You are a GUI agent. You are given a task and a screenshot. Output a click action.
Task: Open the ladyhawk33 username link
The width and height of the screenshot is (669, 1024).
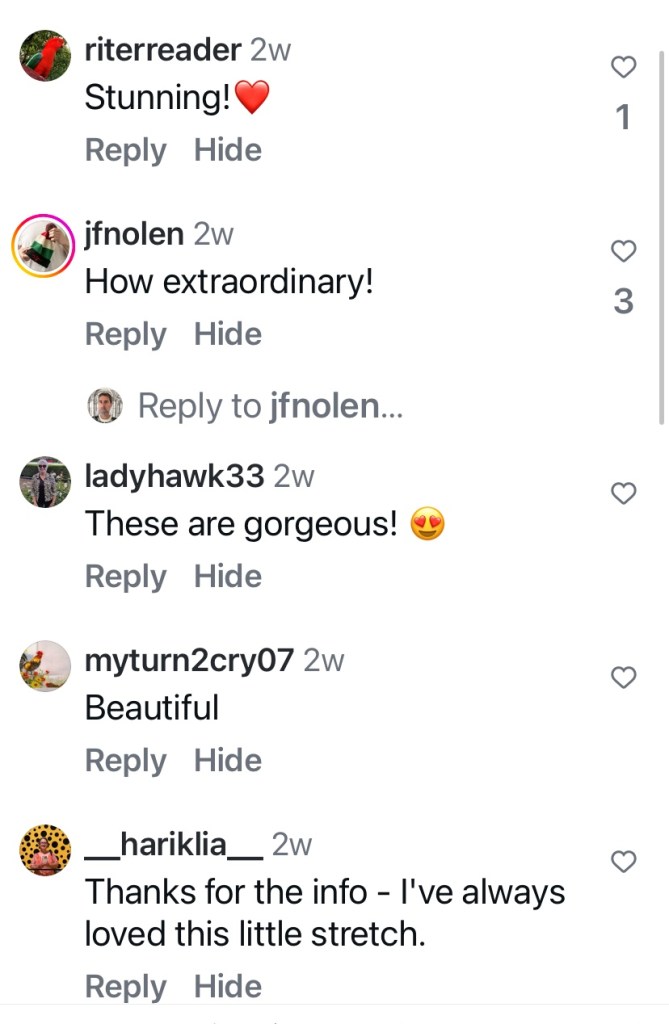(x=174, y=476)
